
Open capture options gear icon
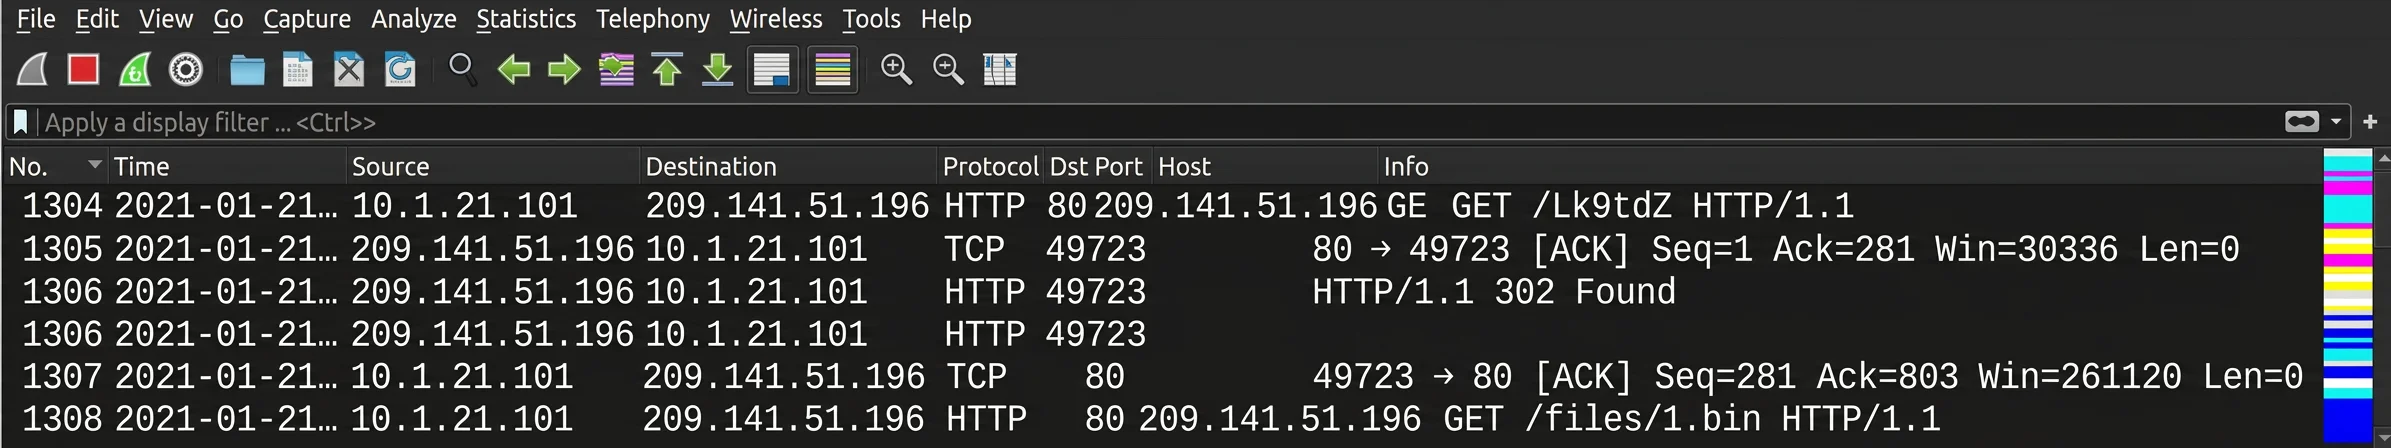click(186, 70)
